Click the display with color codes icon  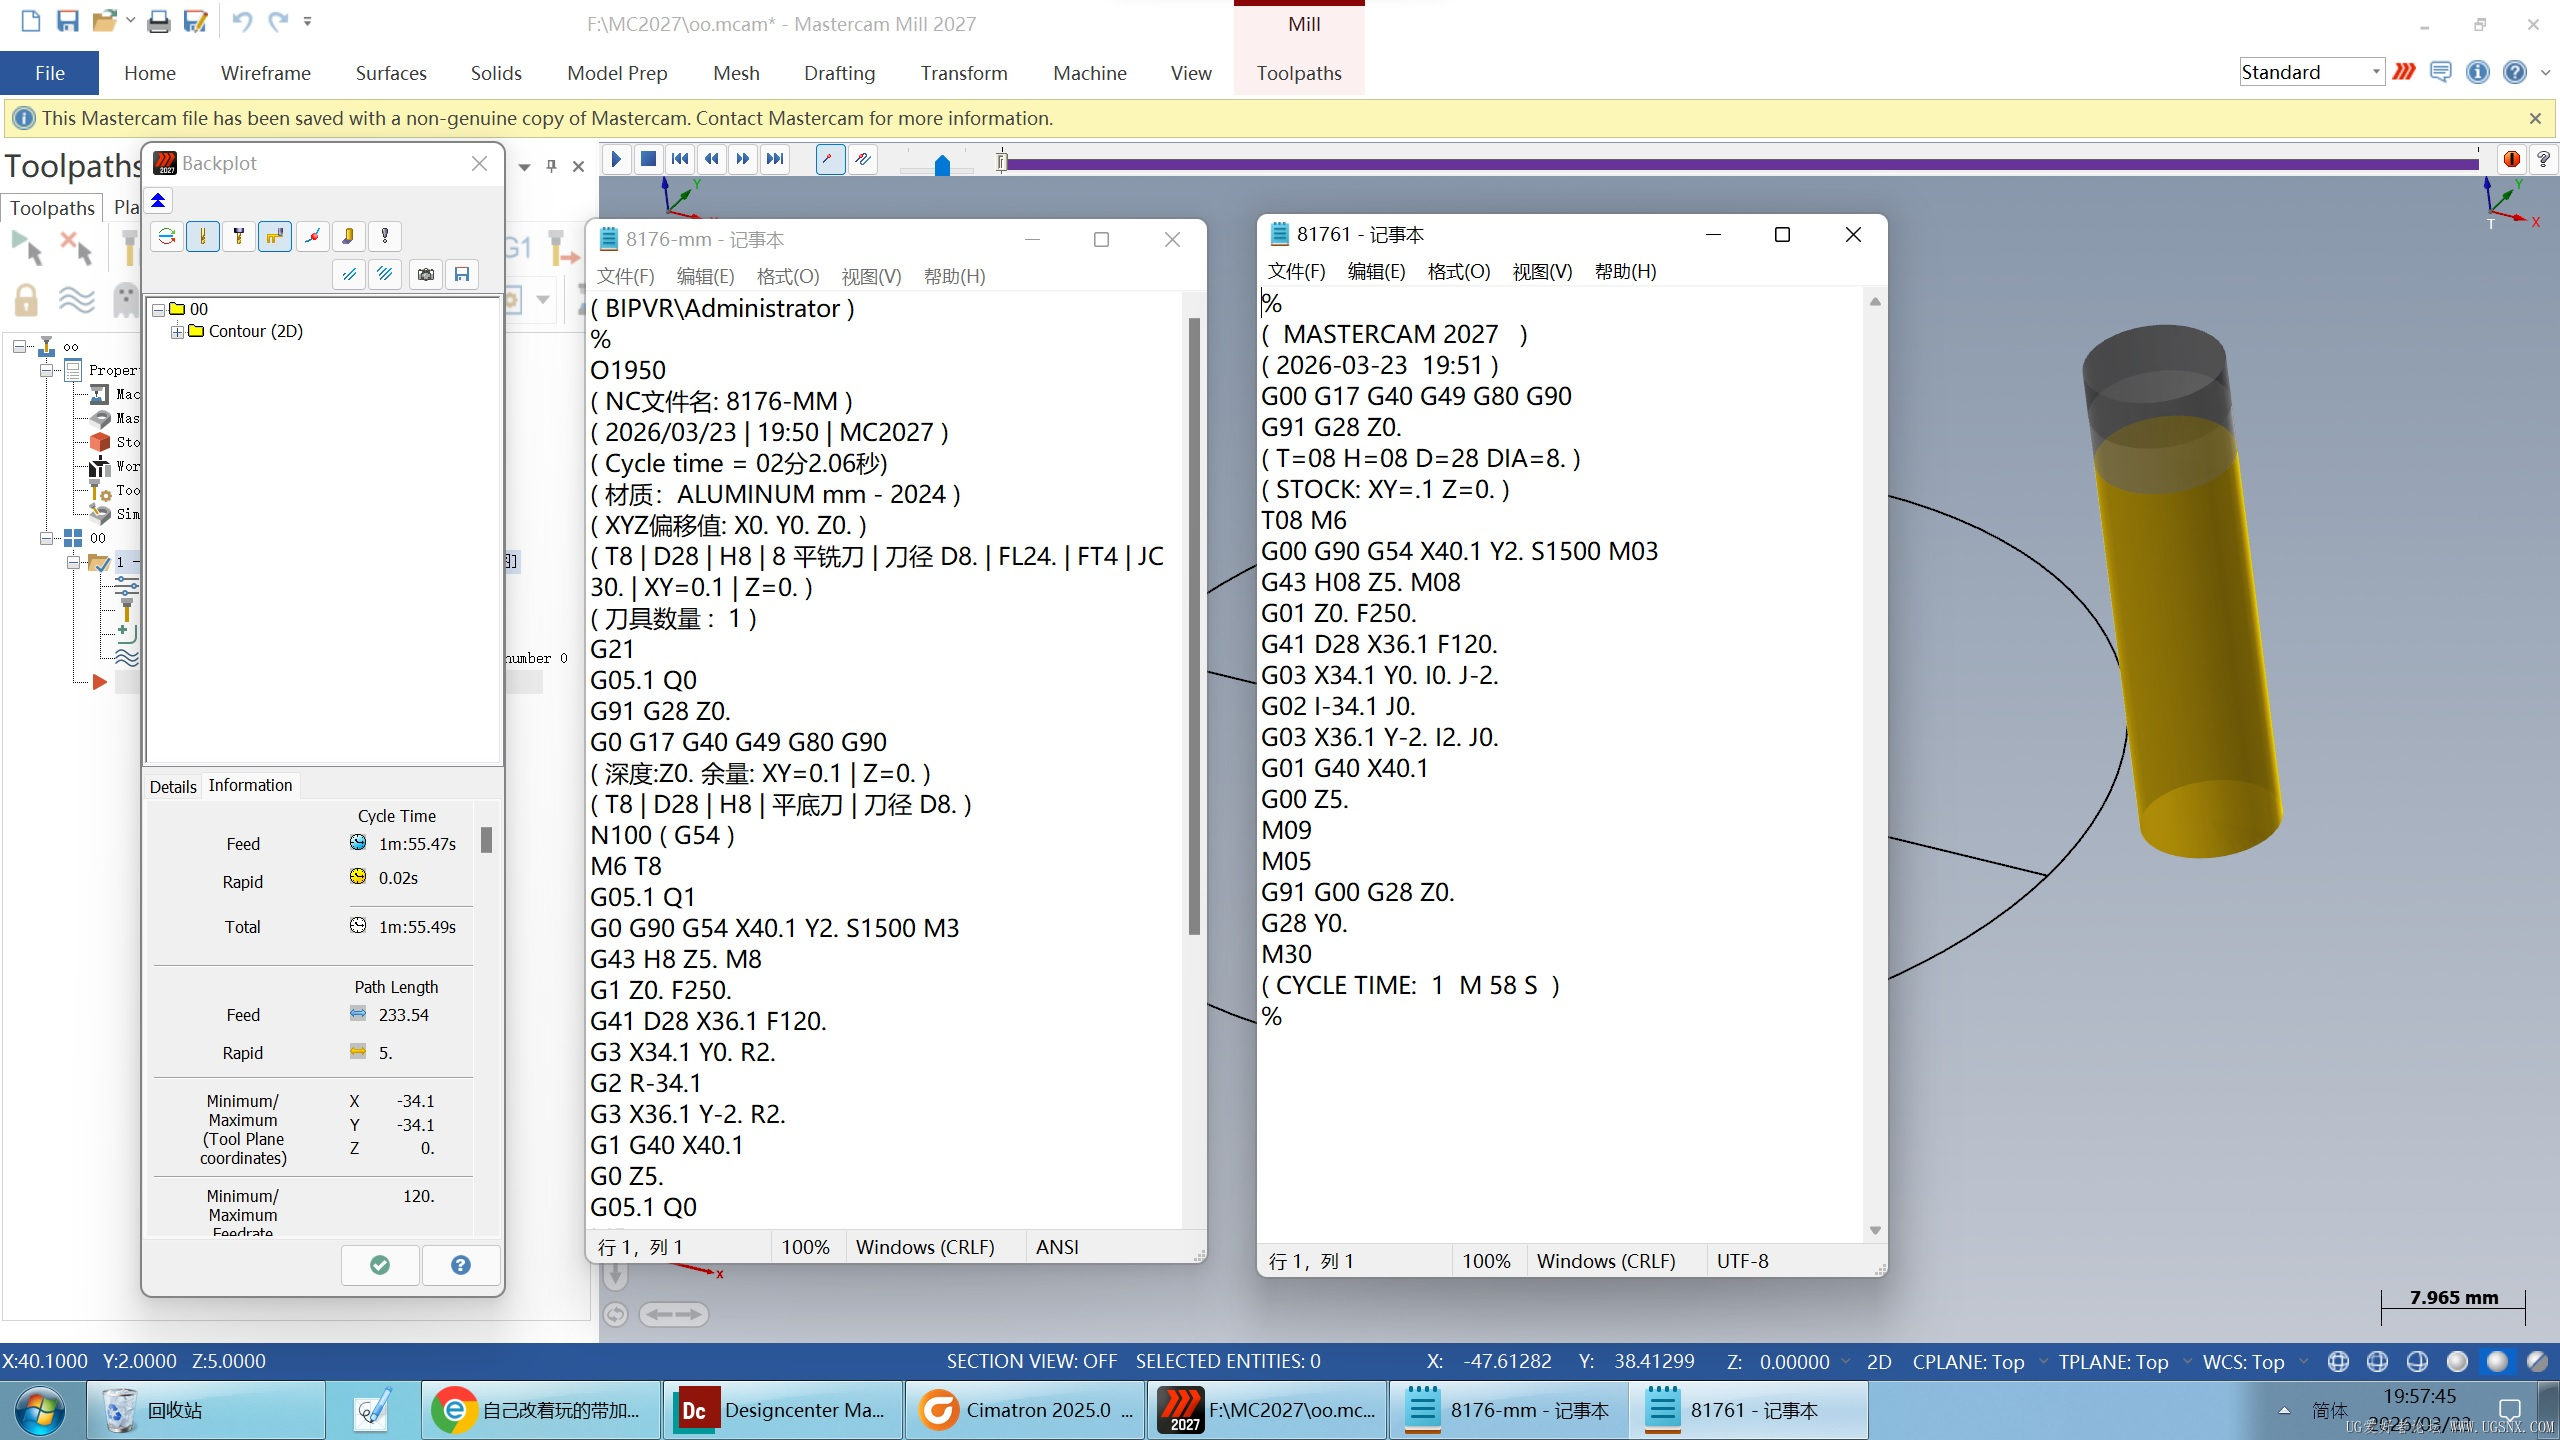point(167,236)
